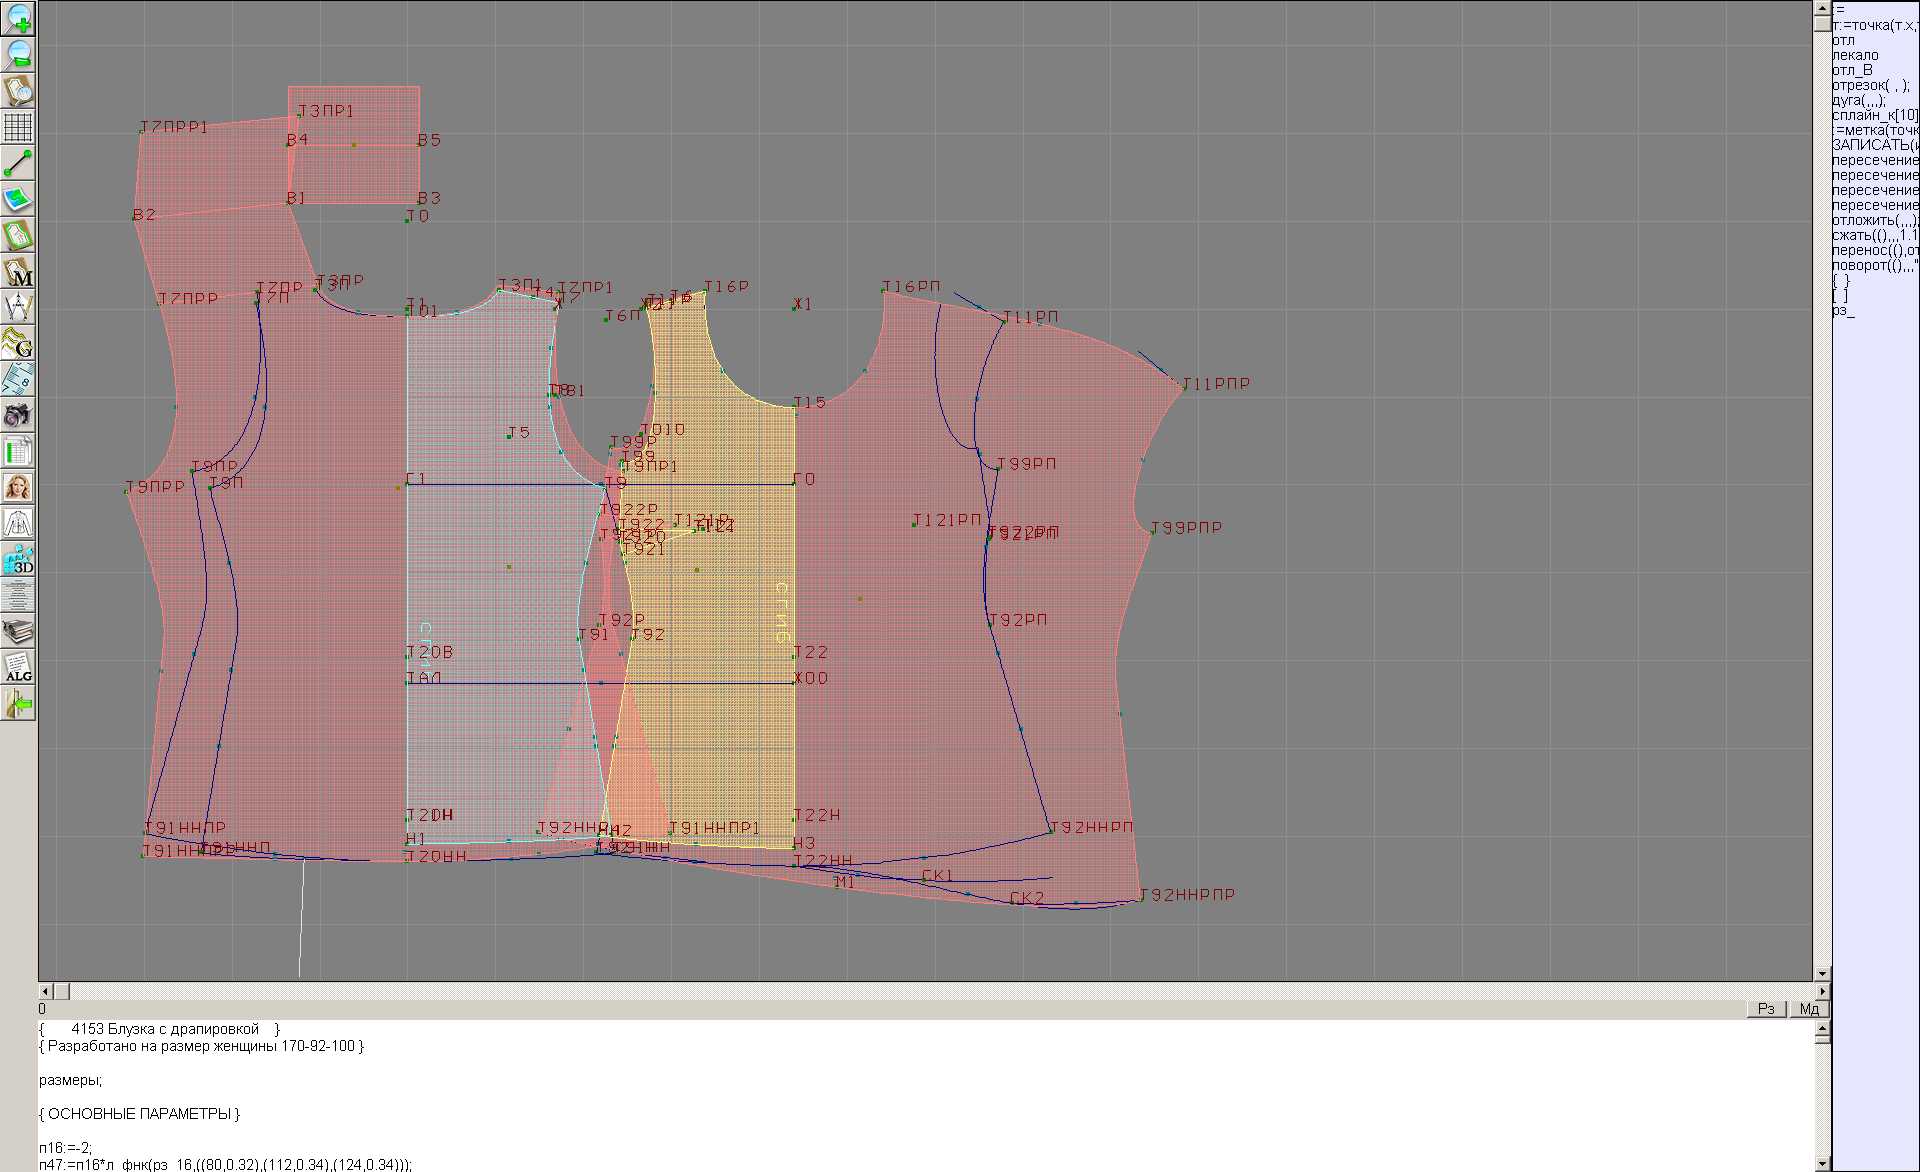Image resolution: width=1920 pixels, height=1172 pixels.
Task: Click the zoom in magnifier tool
Action: pos(18,17)
